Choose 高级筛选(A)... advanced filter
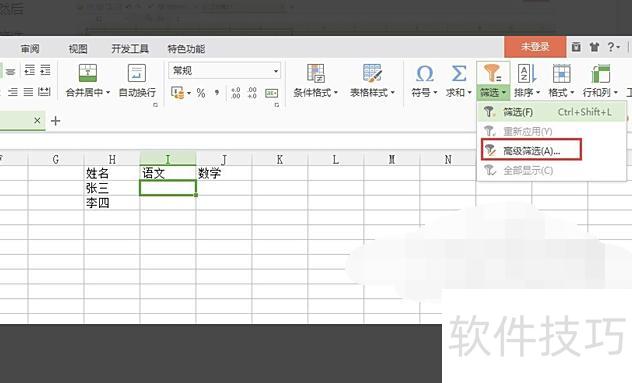This screenshot has width=632, height=383. (531, 150)
